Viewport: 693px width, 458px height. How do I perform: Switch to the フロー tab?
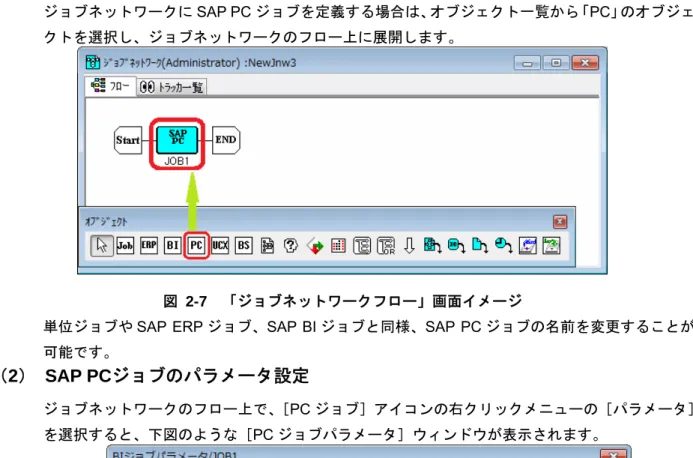click(110, 86)
